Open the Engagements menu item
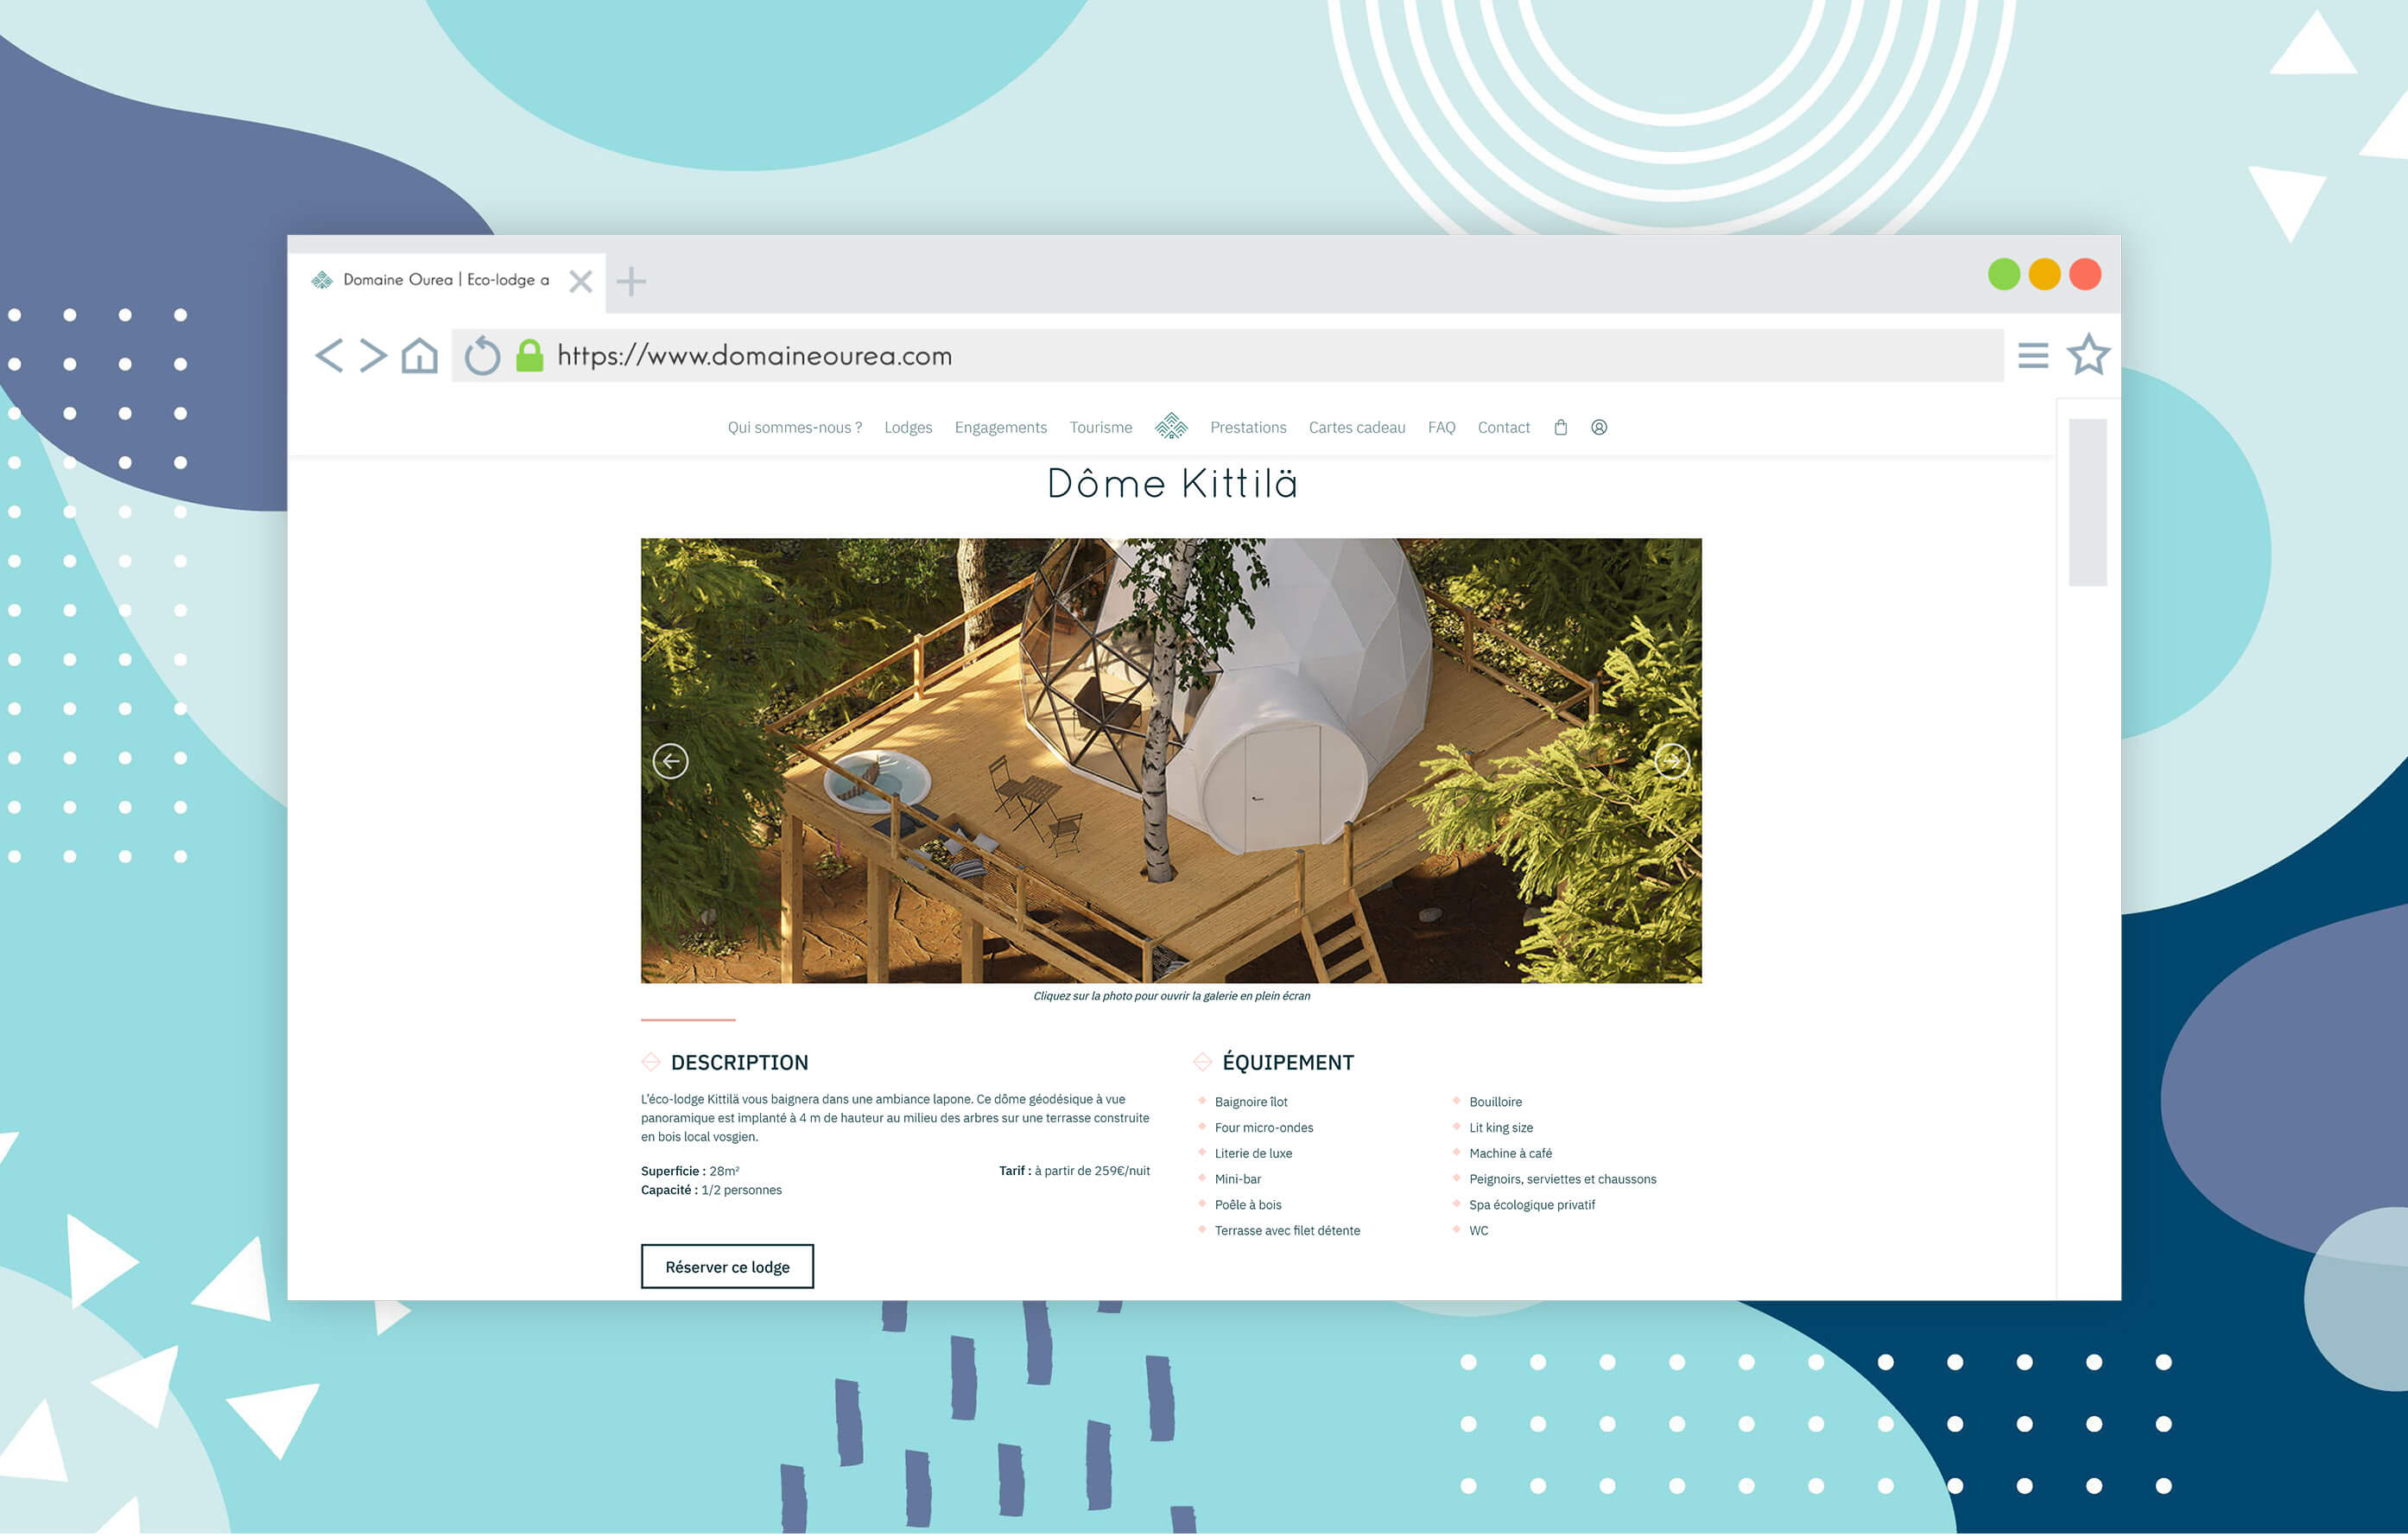 point(1000,428)
